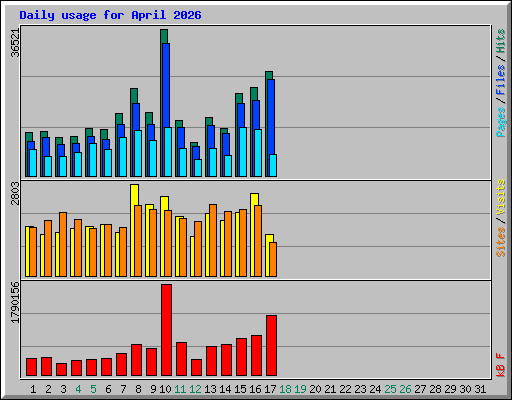Select day label 15 on the x-axis
This screenshot has height=400, width=512.
240,389
